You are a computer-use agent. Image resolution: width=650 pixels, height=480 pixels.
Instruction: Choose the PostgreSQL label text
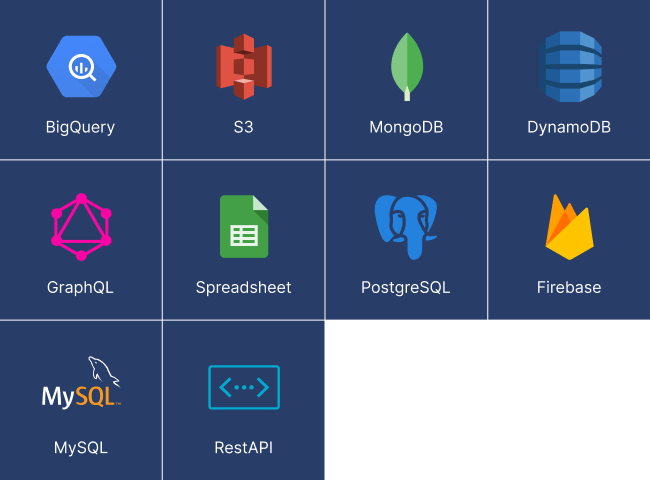tap(405, 287)
